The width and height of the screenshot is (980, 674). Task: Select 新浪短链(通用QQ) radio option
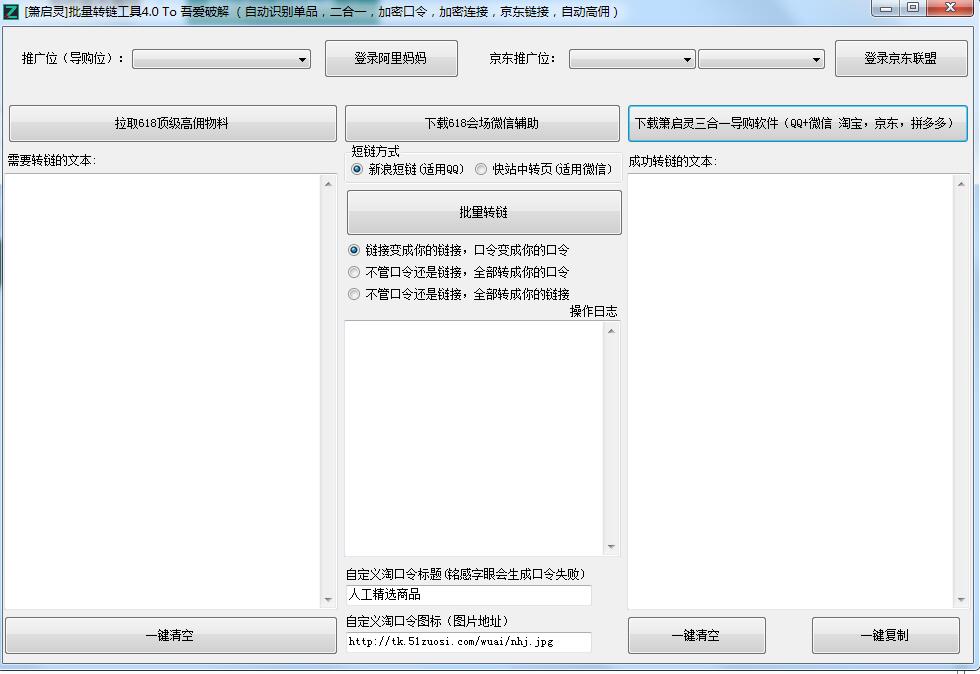tap(356, 170)
